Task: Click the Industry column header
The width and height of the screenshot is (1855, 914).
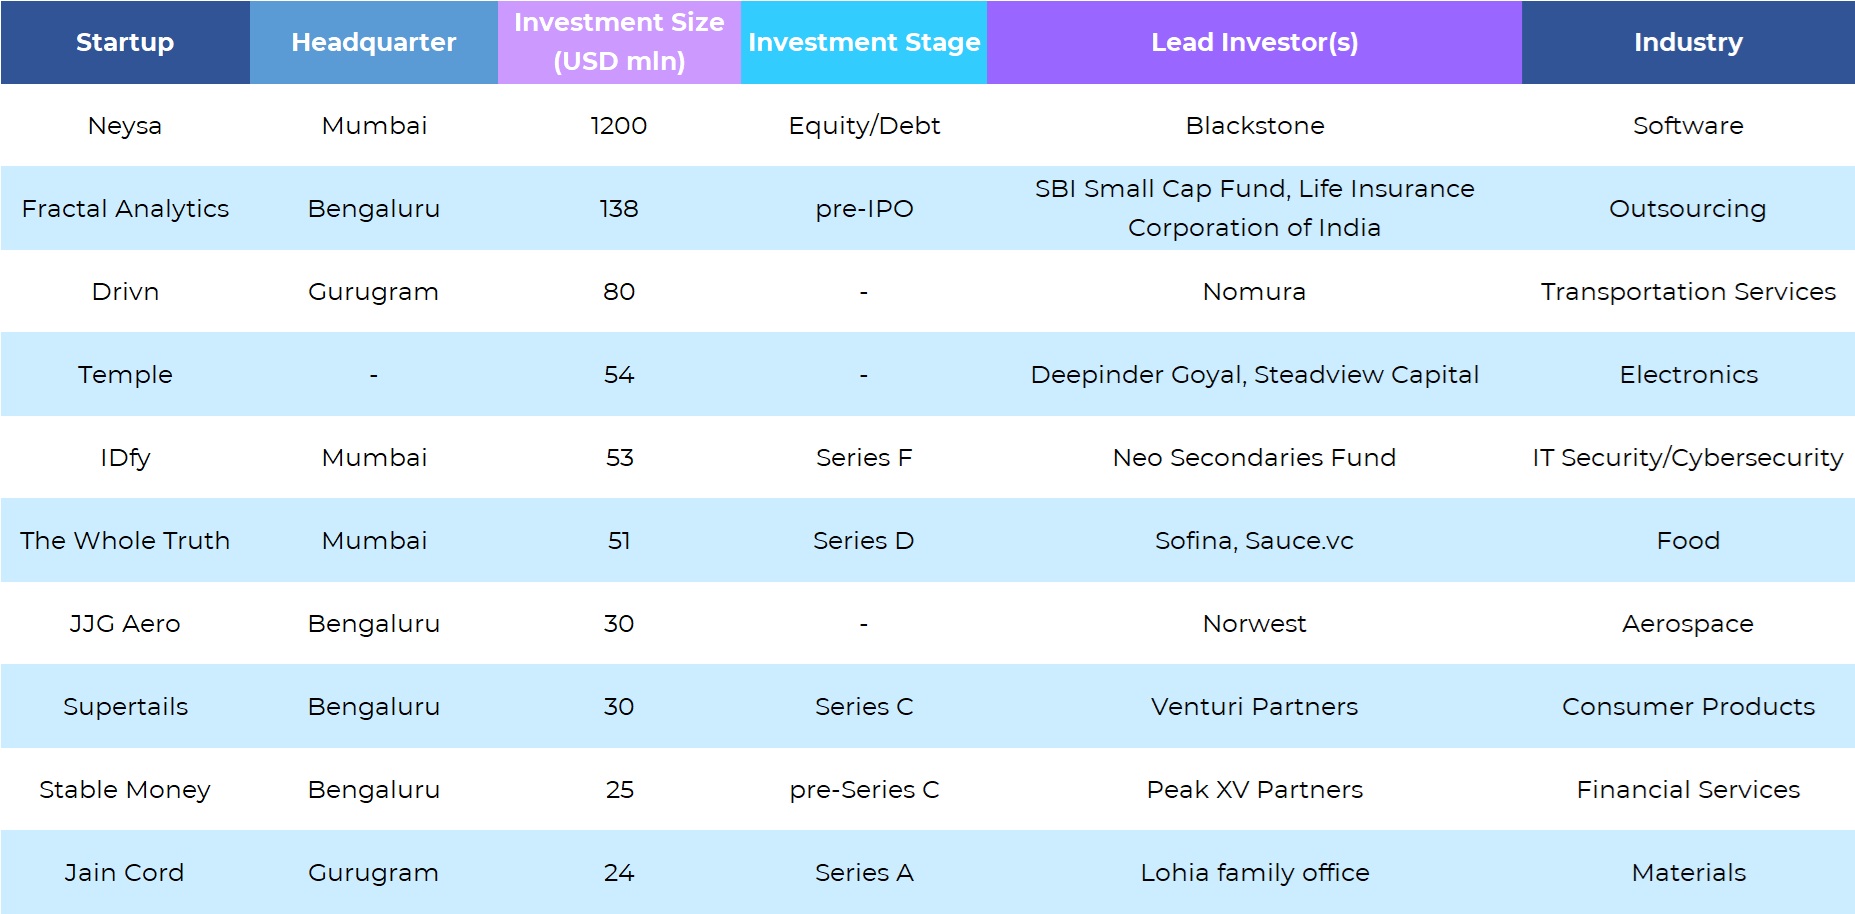Action: [1688, 42]
